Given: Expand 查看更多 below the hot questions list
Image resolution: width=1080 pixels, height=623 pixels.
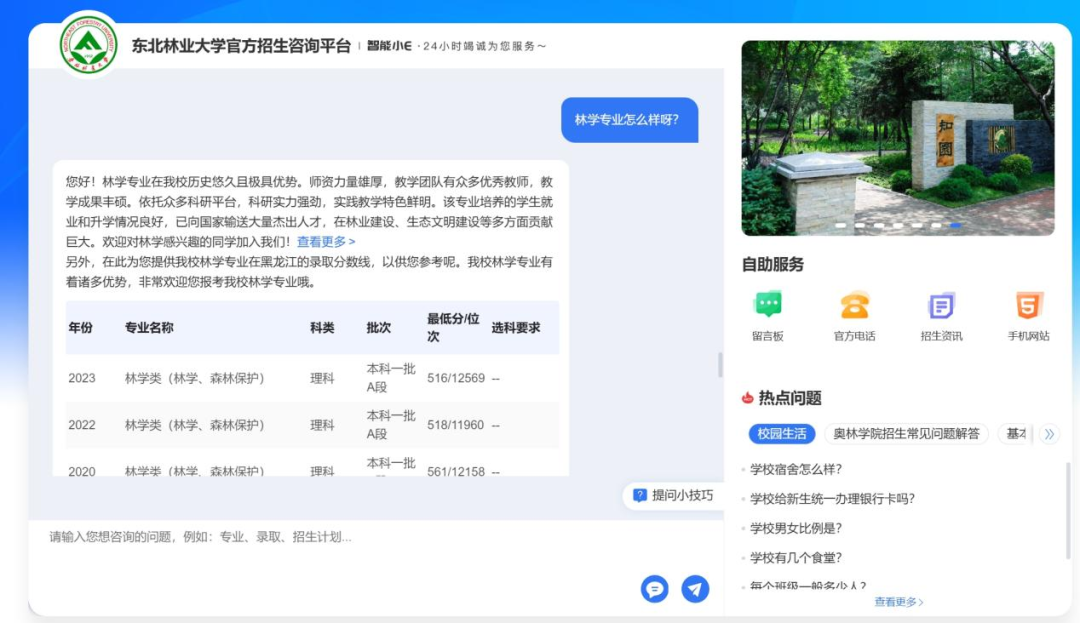Looking at the screenshot, I should pos(898,602).
